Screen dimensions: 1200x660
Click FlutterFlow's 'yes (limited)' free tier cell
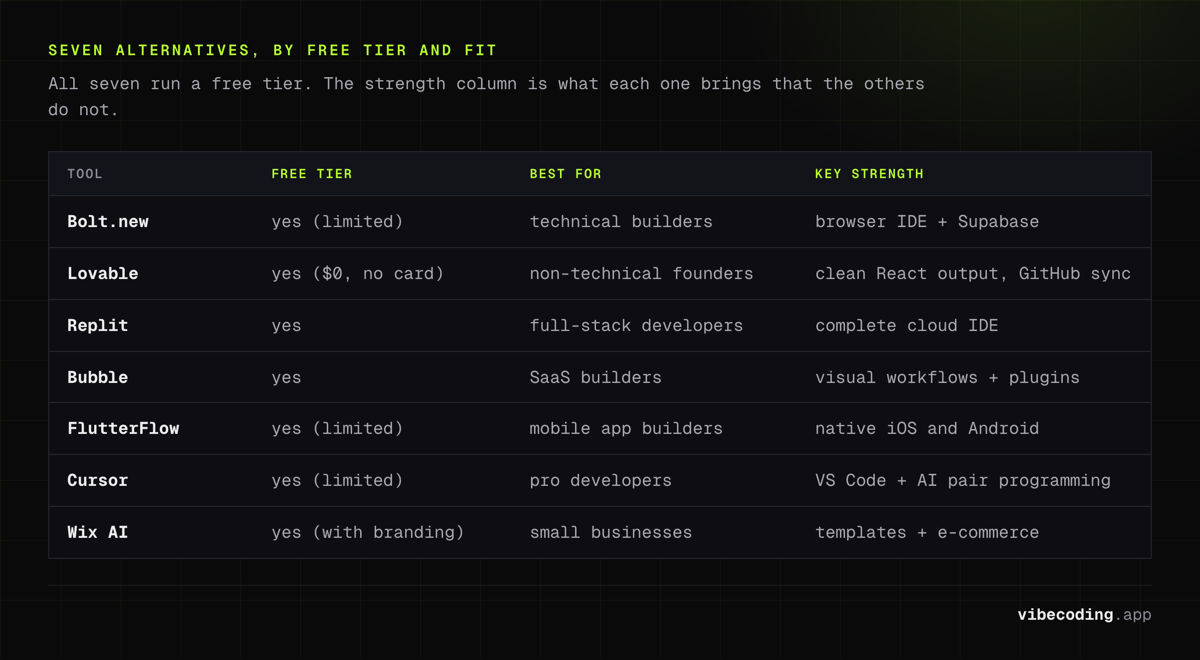click(337, 429)
